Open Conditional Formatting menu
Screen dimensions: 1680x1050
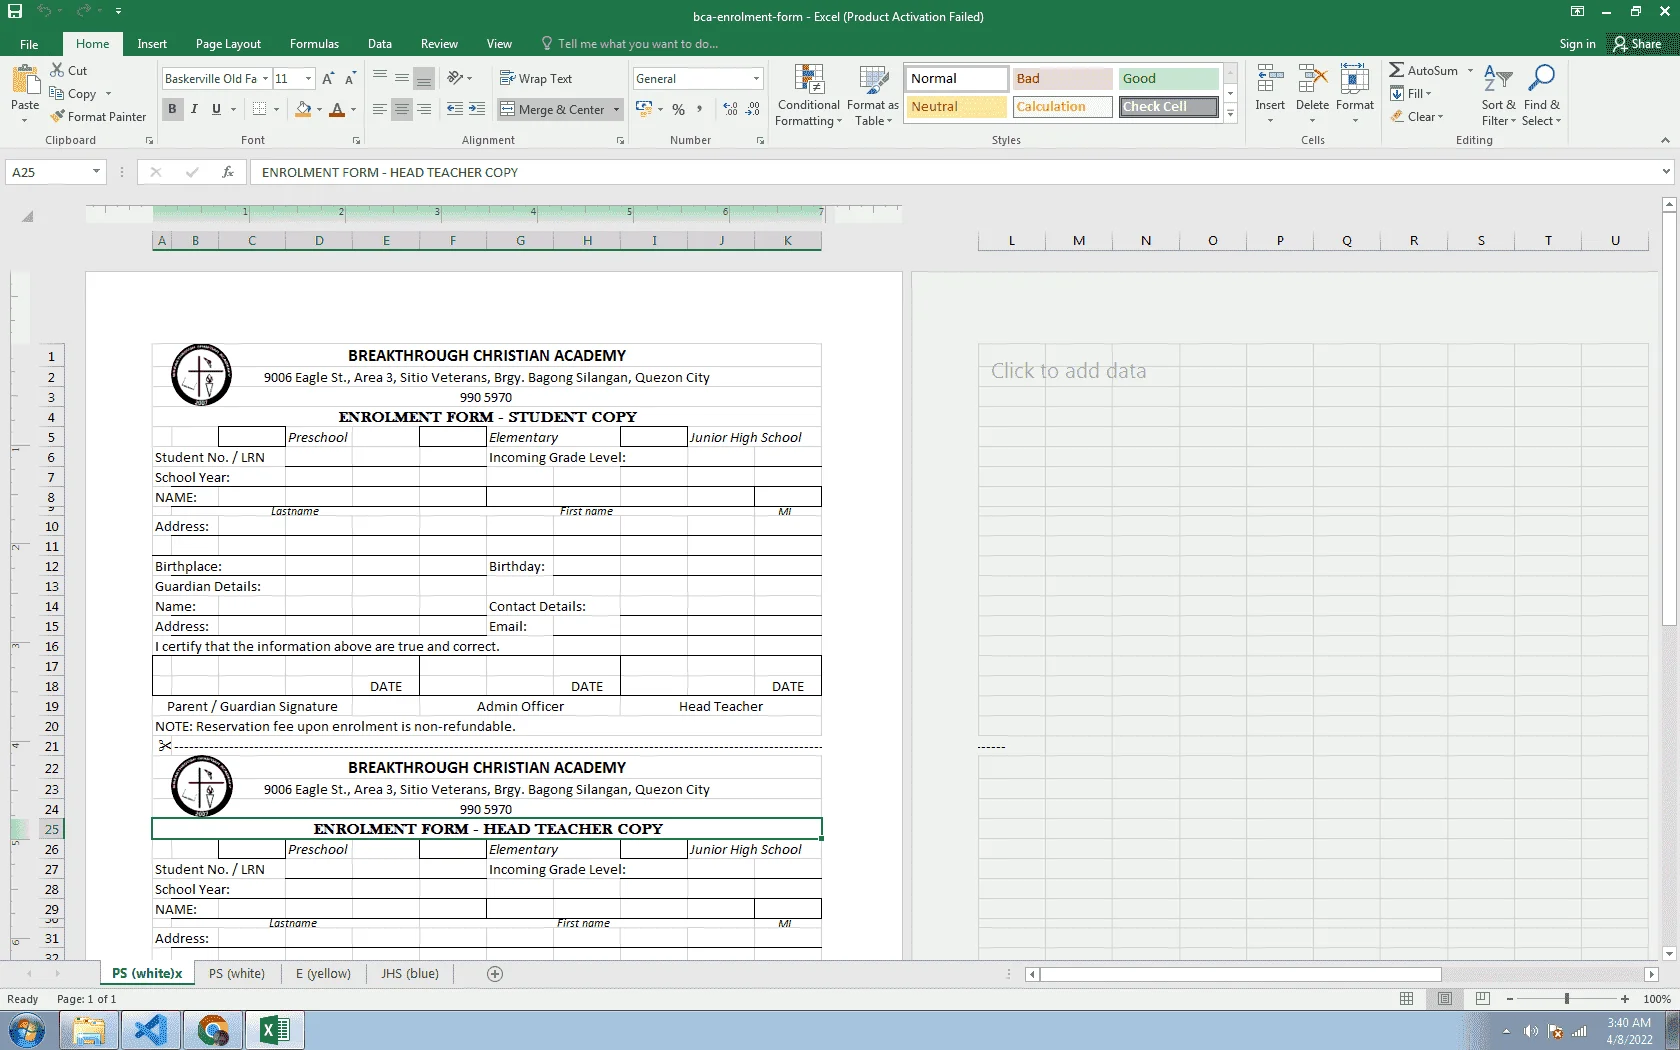(809, 96)
